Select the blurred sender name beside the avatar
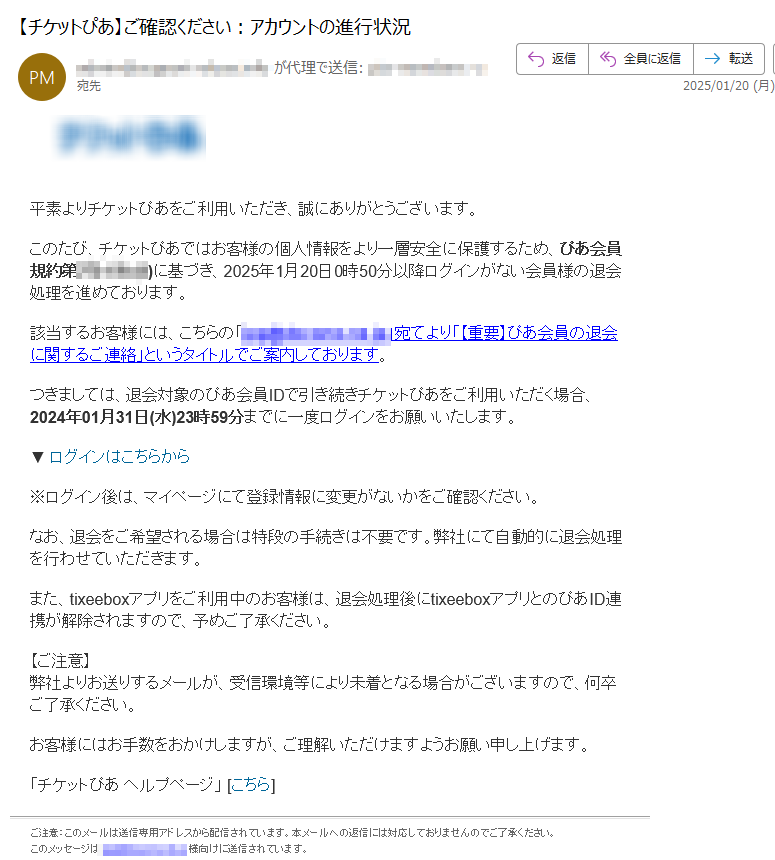 point(172,69)
